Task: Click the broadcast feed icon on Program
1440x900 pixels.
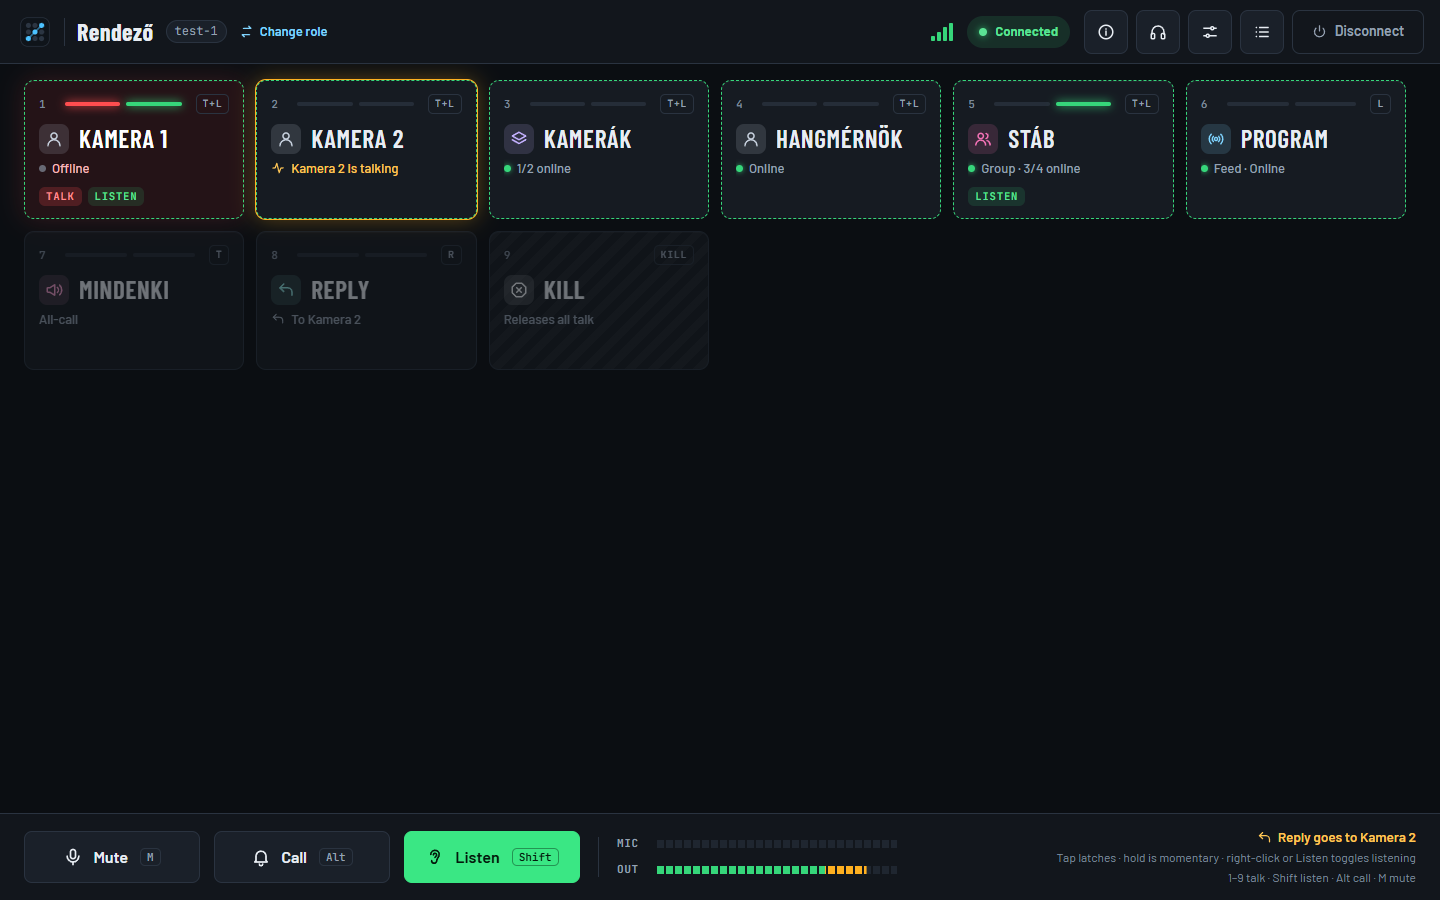Action: 1216,139
